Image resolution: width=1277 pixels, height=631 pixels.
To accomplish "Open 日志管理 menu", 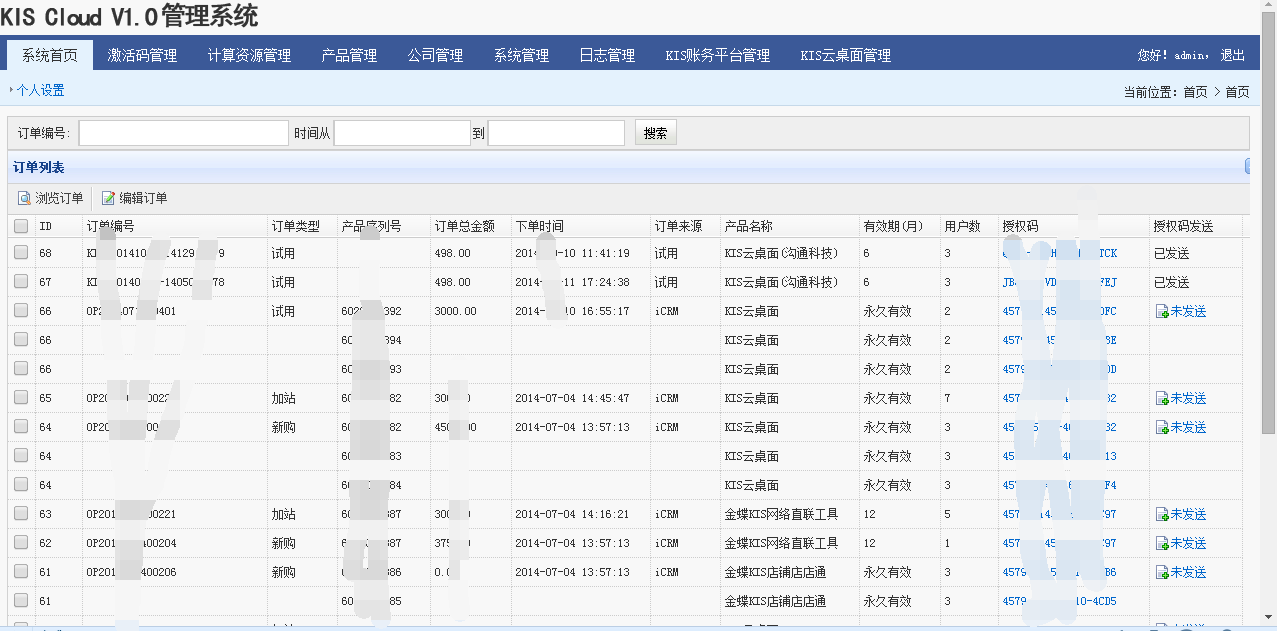I will click(607, 55).
